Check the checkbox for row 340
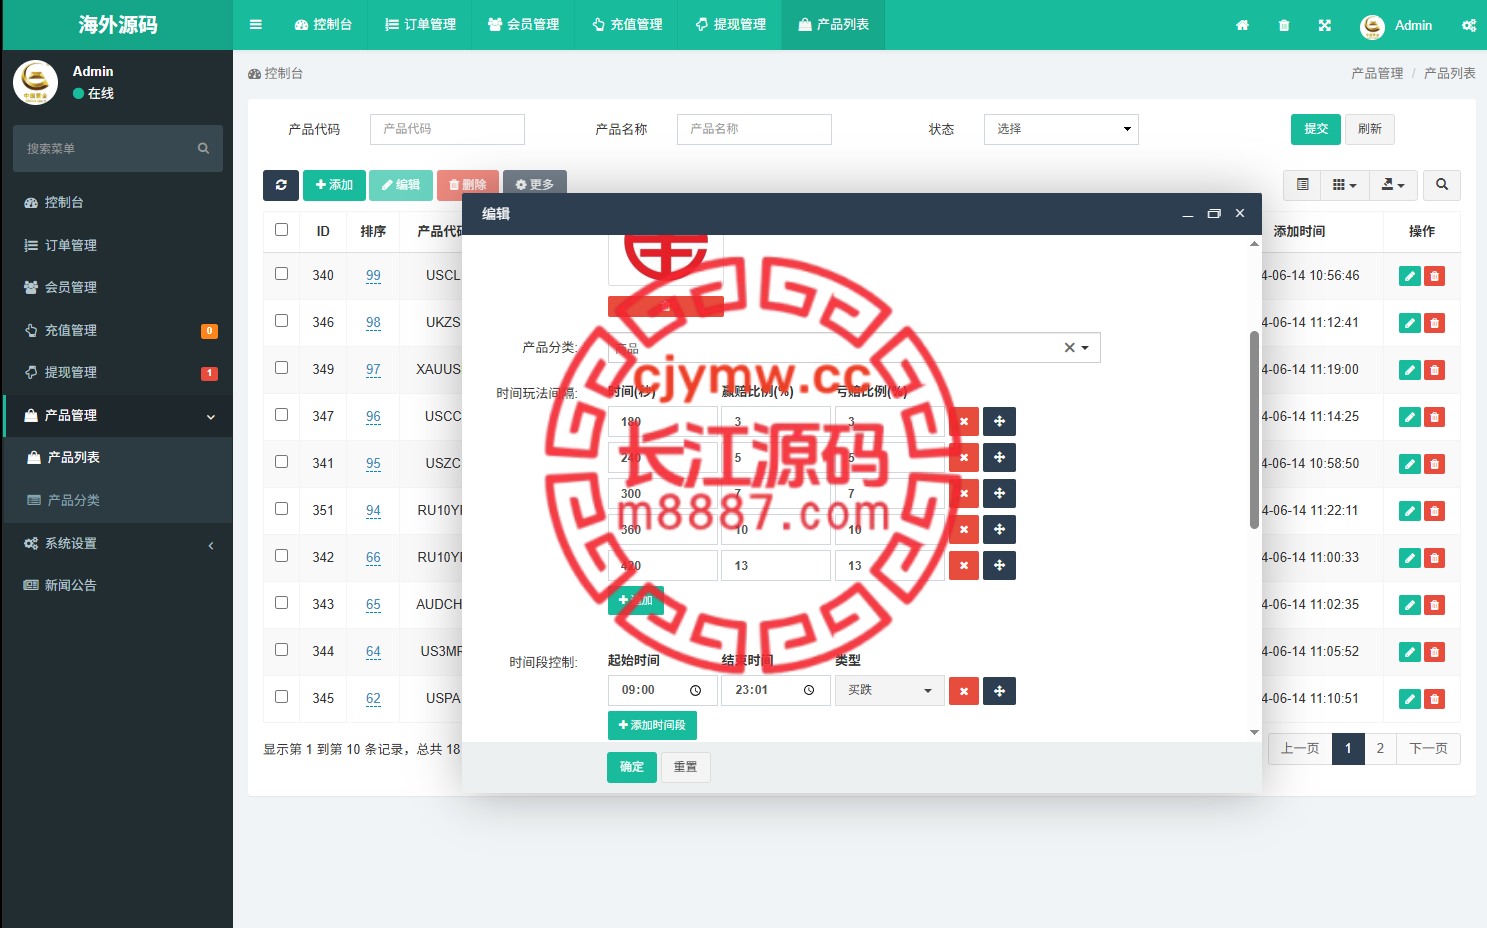This screenshot has width=1487, height=928. point(282,274)
